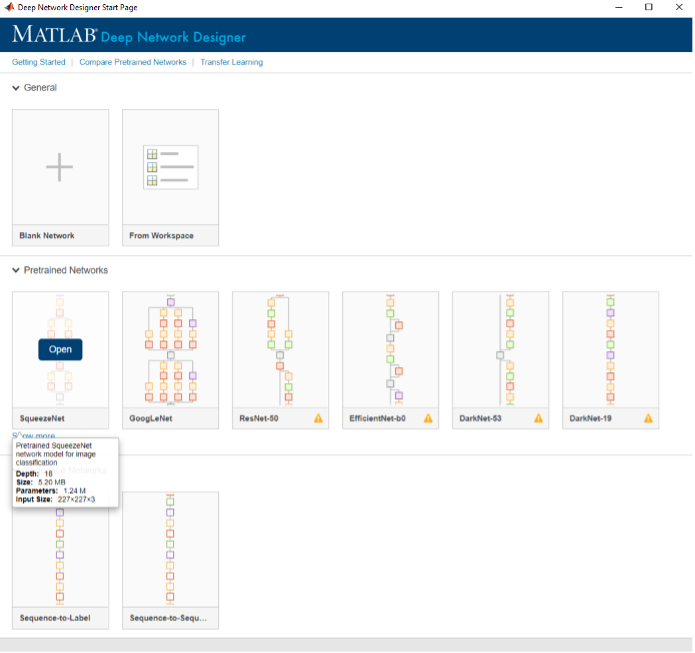The width and height of the screenshot is (695, 653).
Task: Select the DarkNet-53 network thumbnail
Action: click(500, 350)
